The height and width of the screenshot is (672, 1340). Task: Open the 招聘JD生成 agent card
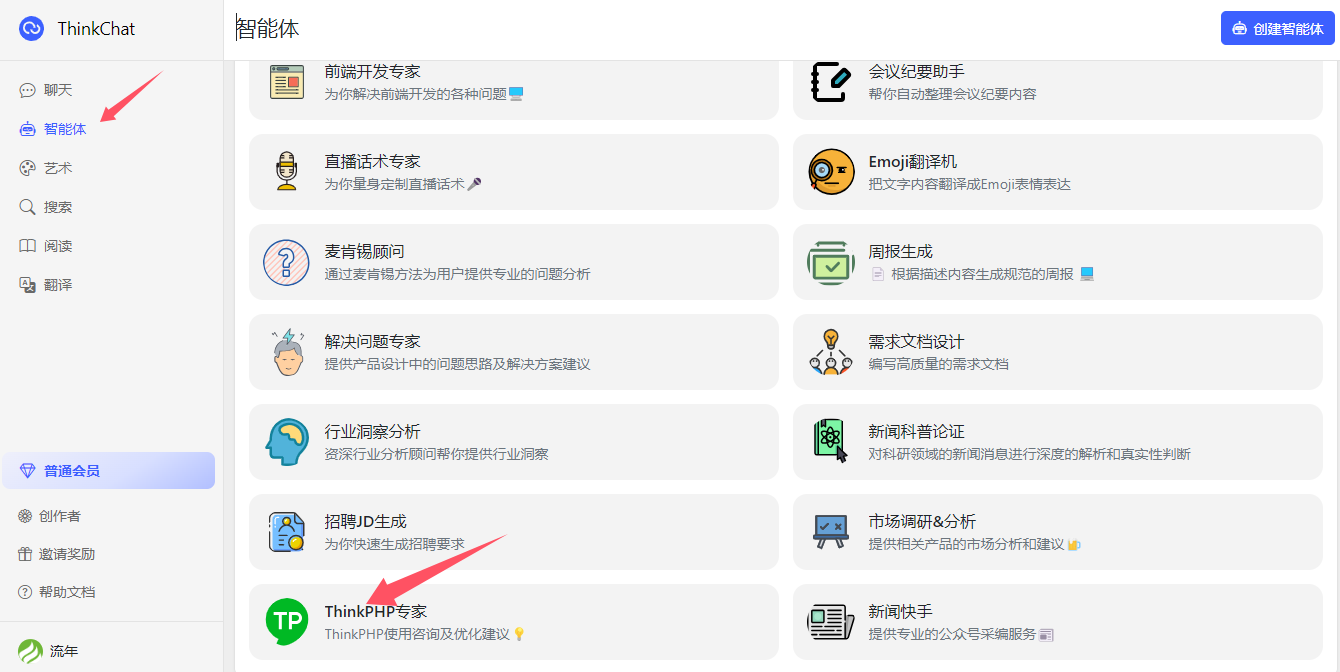pos(514,532)
